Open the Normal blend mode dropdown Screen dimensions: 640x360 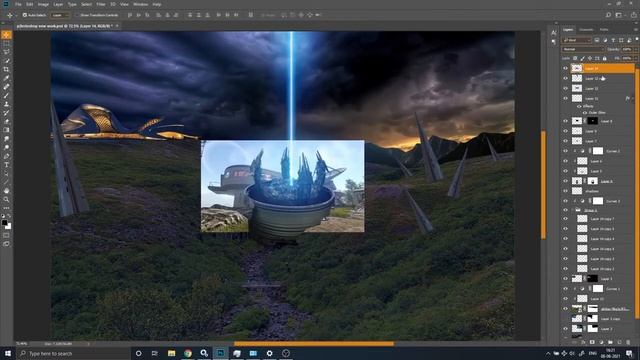(x=583, y=49)
